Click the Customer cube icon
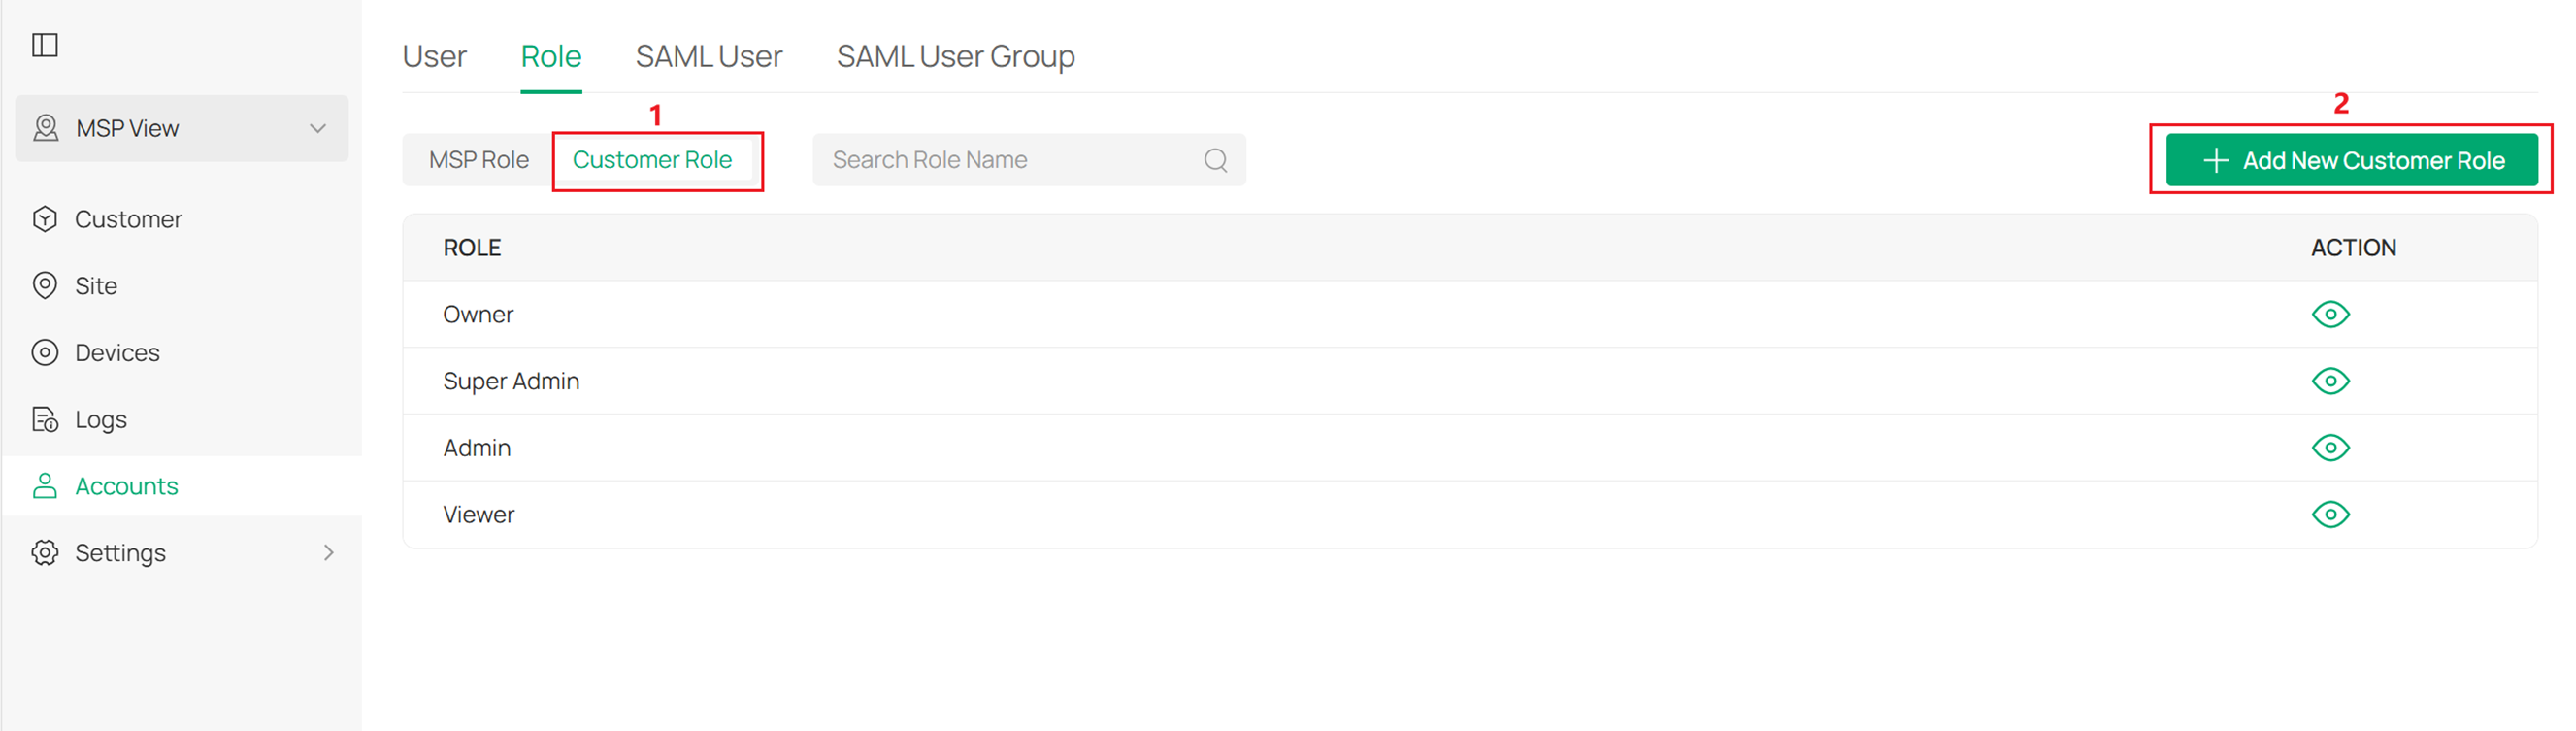Screen dimensions: 2576x731 [x=45, y=219]
